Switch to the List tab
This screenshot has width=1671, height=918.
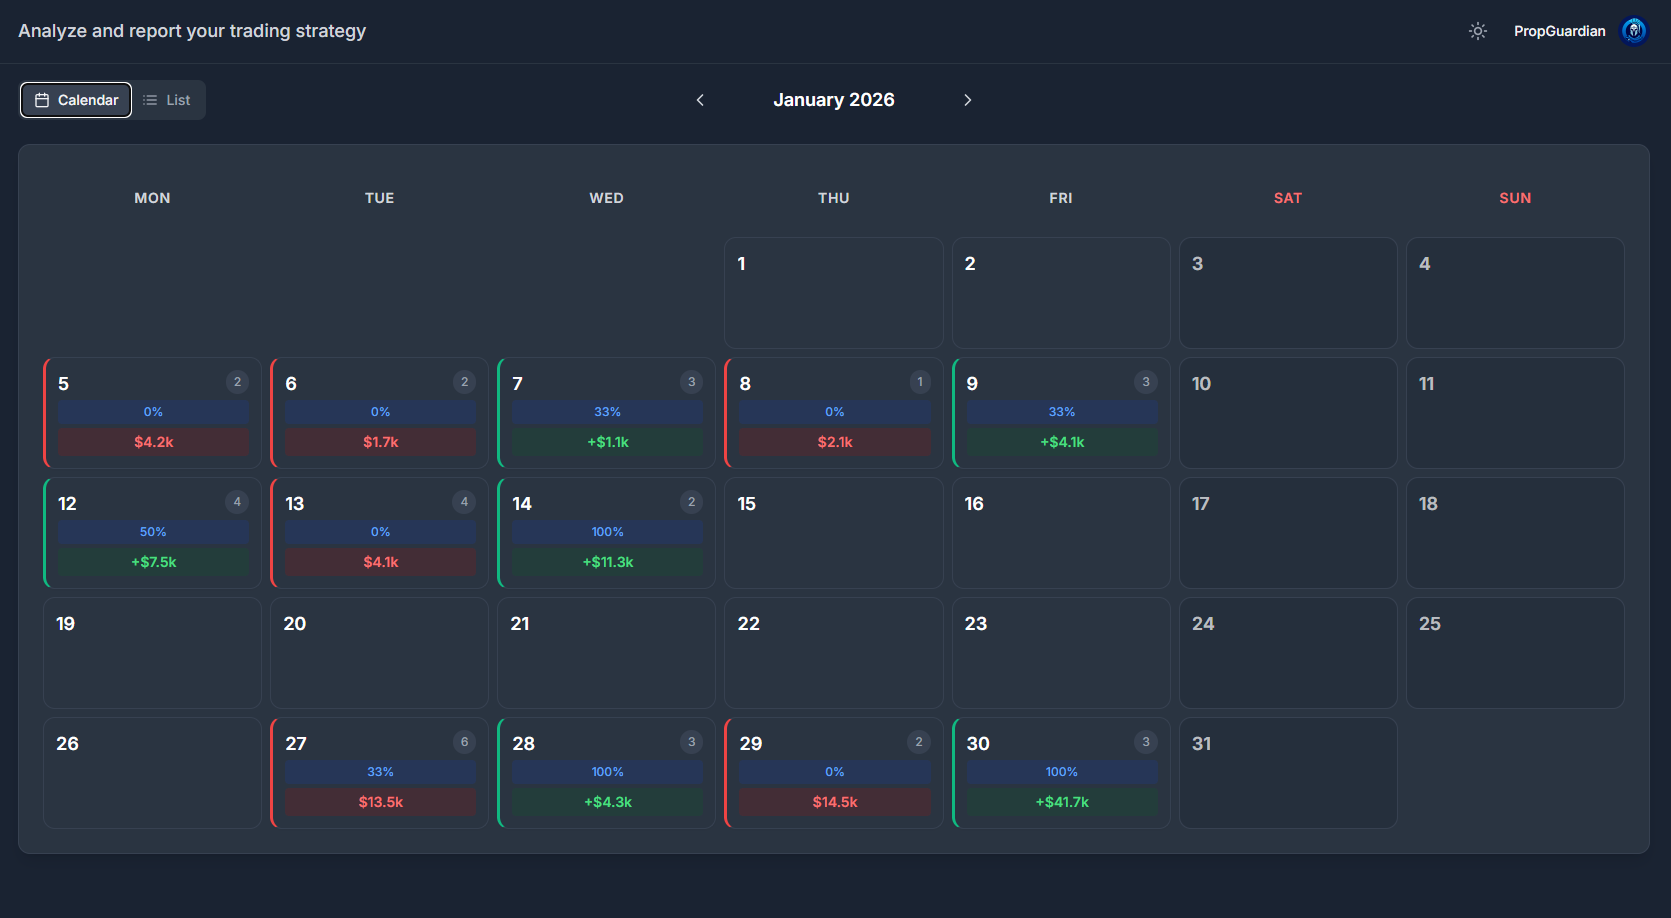tap(170, 100)
